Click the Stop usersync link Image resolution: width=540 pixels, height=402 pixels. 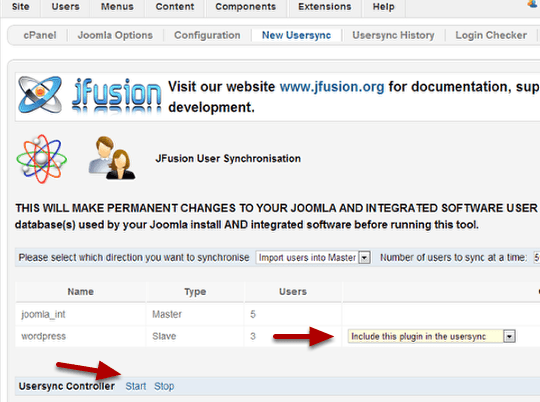tap(164, 386)
